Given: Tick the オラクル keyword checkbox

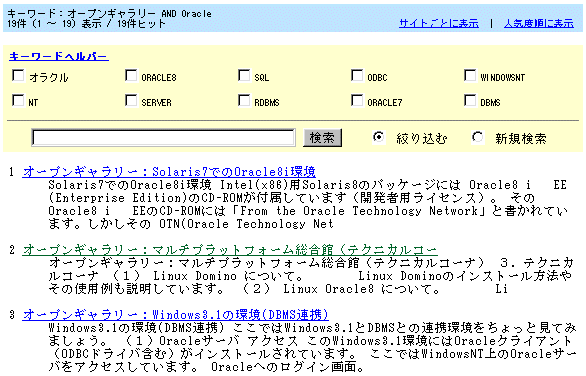Looking at the screenshot, I should [x=18, y=75].
